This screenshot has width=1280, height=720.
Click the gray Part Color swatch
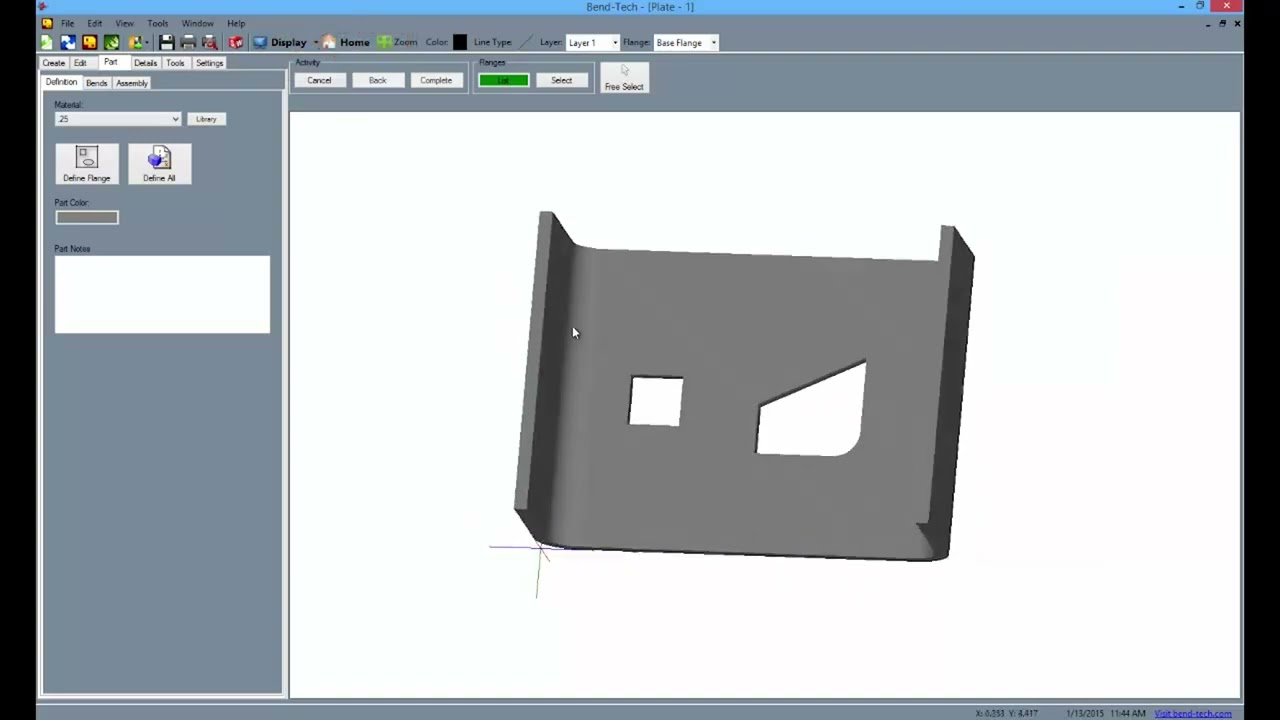click(87, 217)
